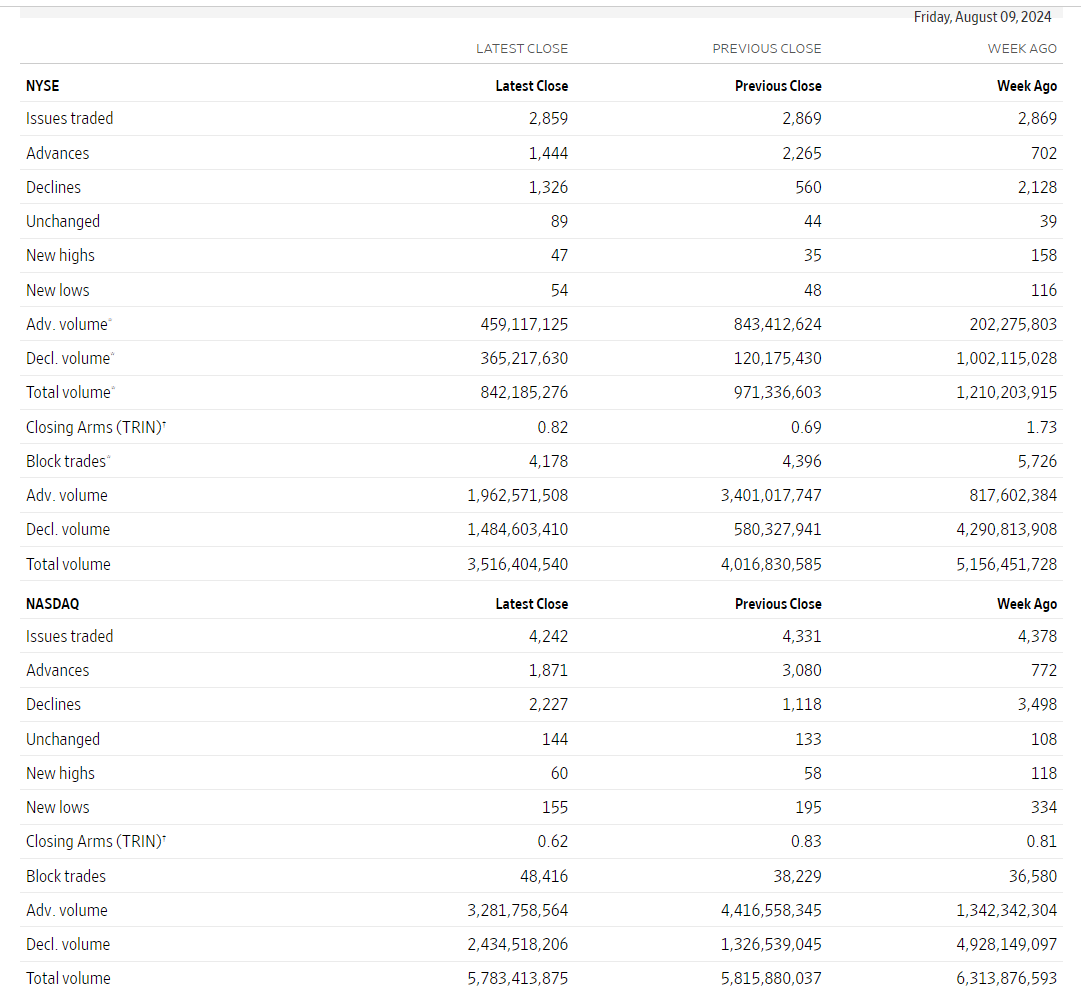Screen dimensions: 1081x992
Task: Select NYSE previous close TRIN 0.69
Action: (x=806, y=427)
